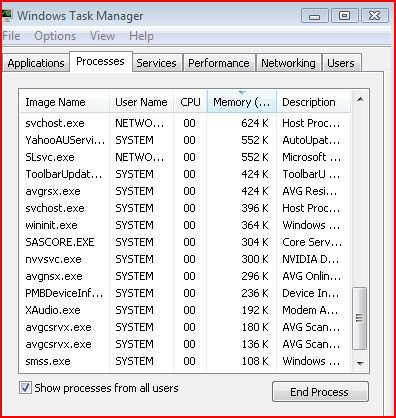The image size is (396, 418).
Task: Sort by Memory column header
Action: click(242, 102)
